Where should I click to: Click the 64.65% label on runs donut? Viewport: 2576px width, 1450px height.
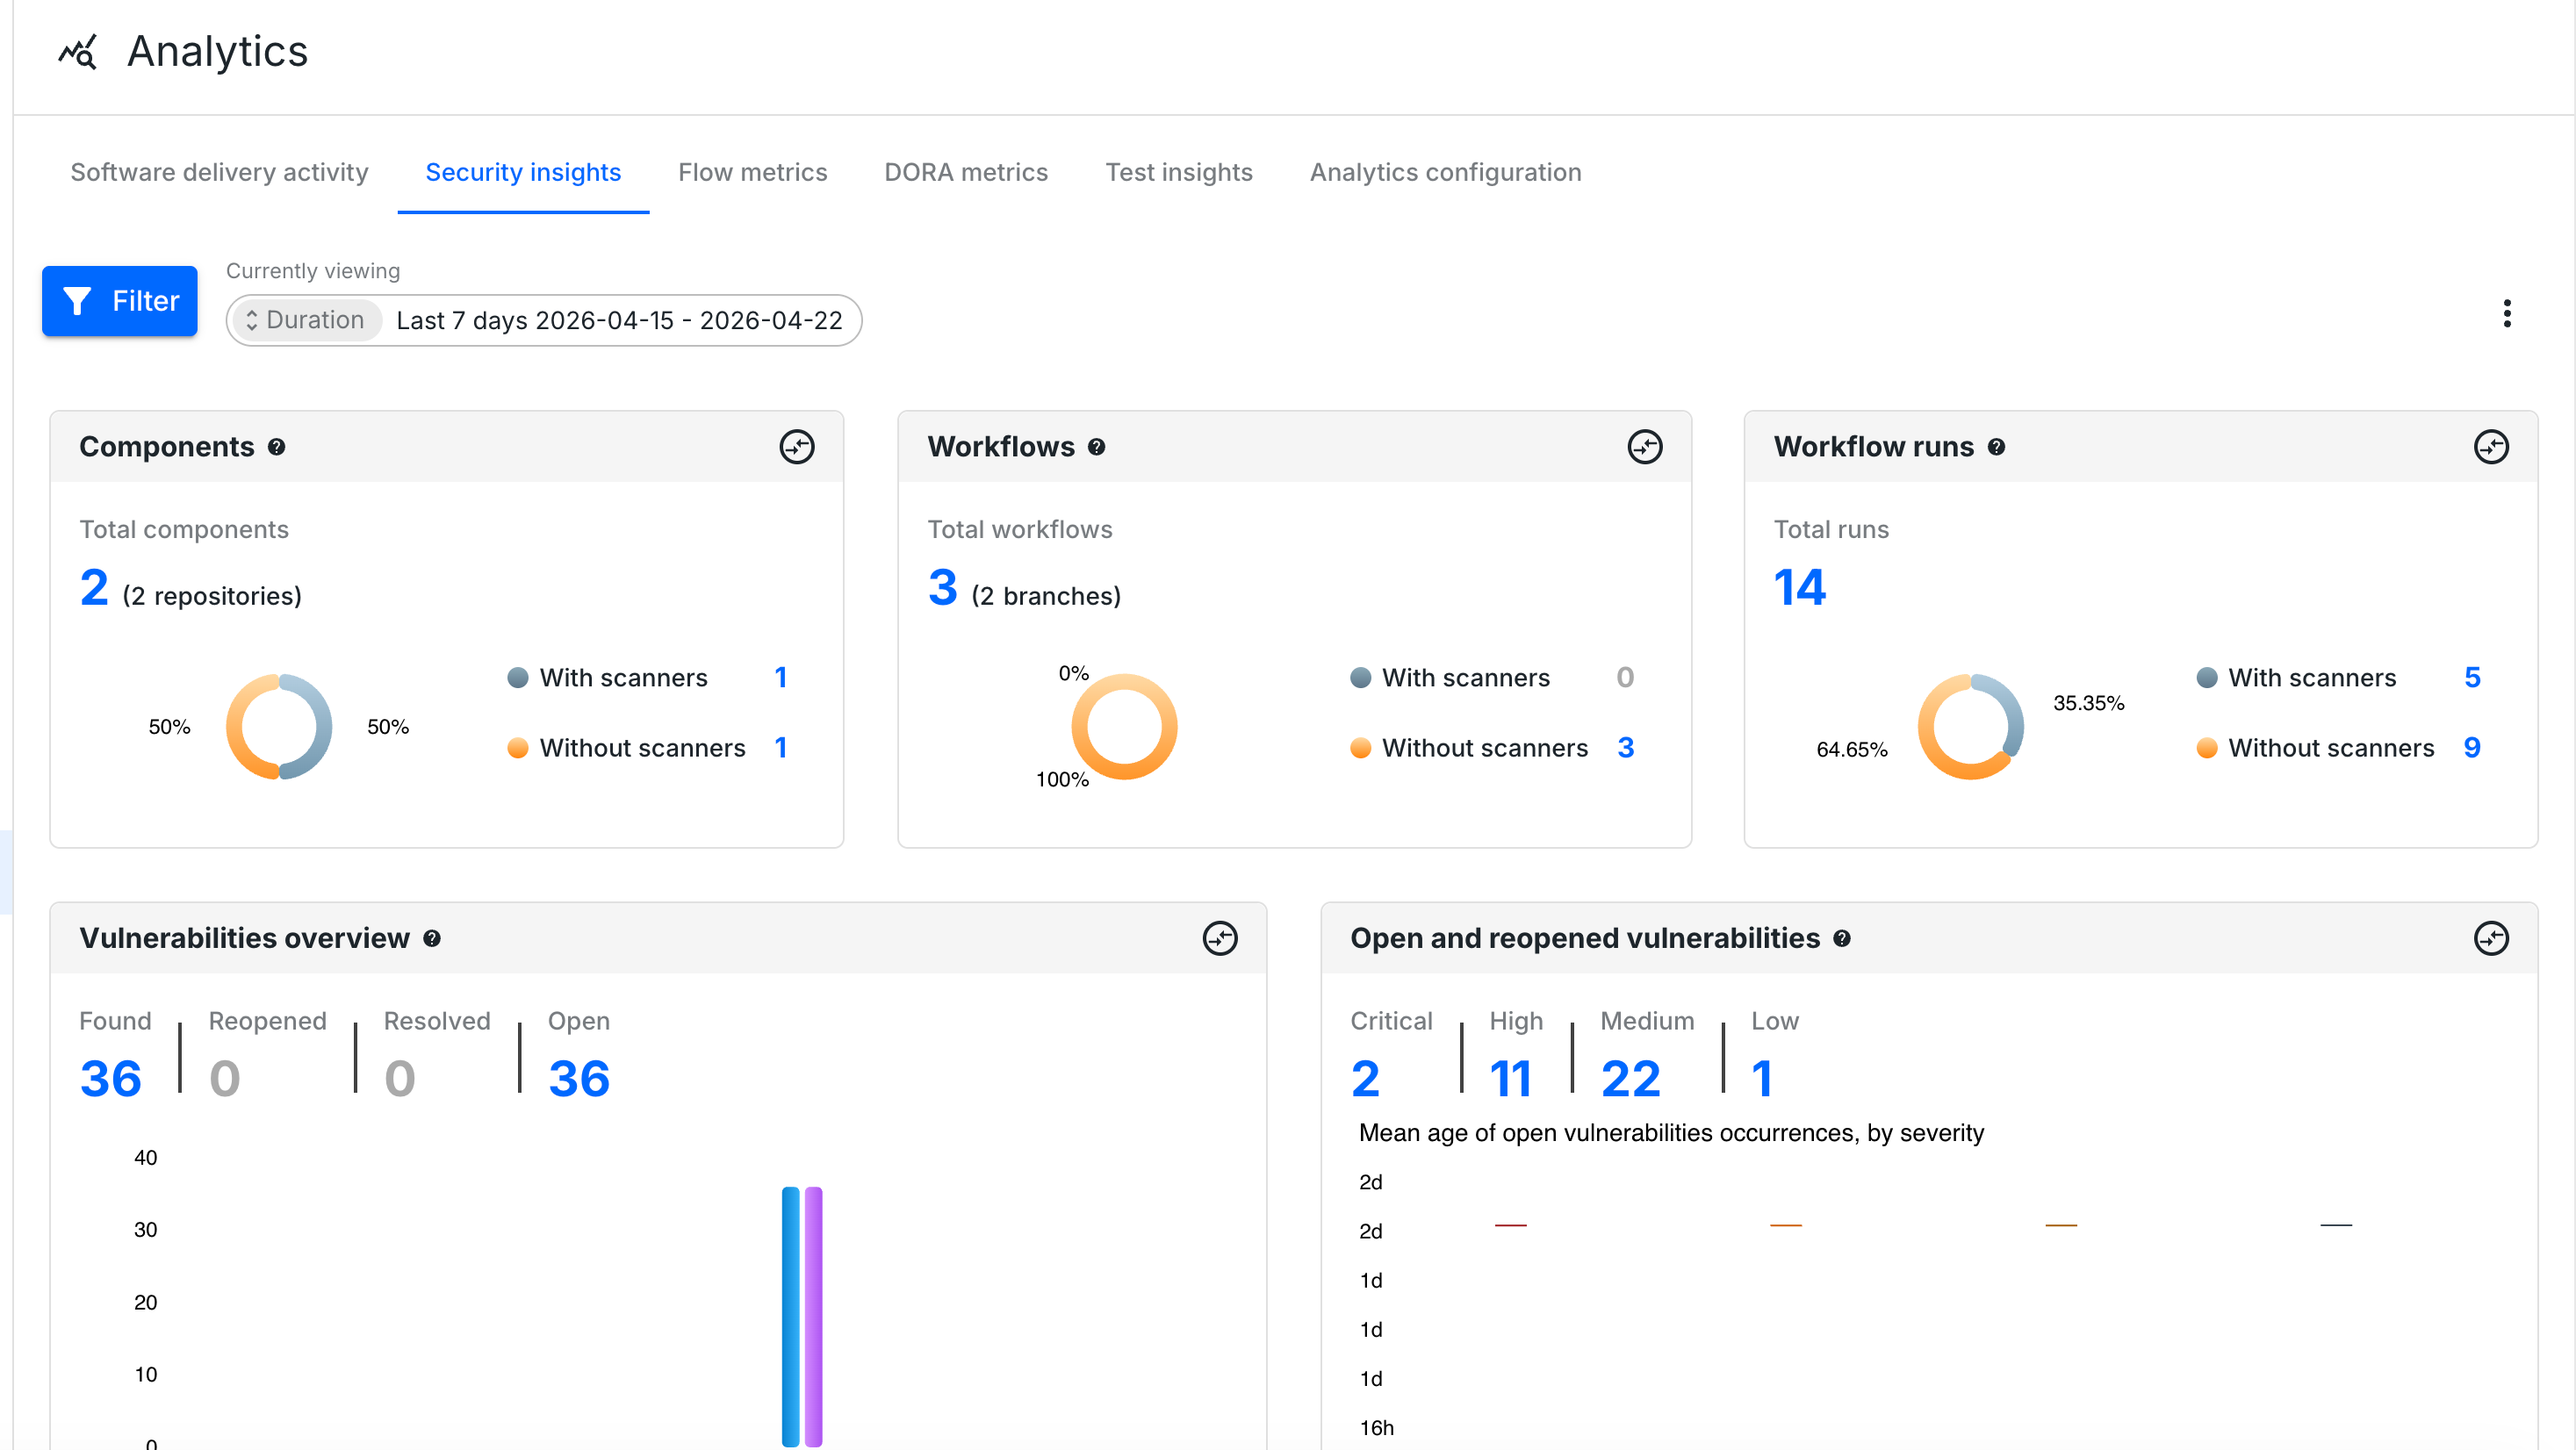click(1851, 749)
